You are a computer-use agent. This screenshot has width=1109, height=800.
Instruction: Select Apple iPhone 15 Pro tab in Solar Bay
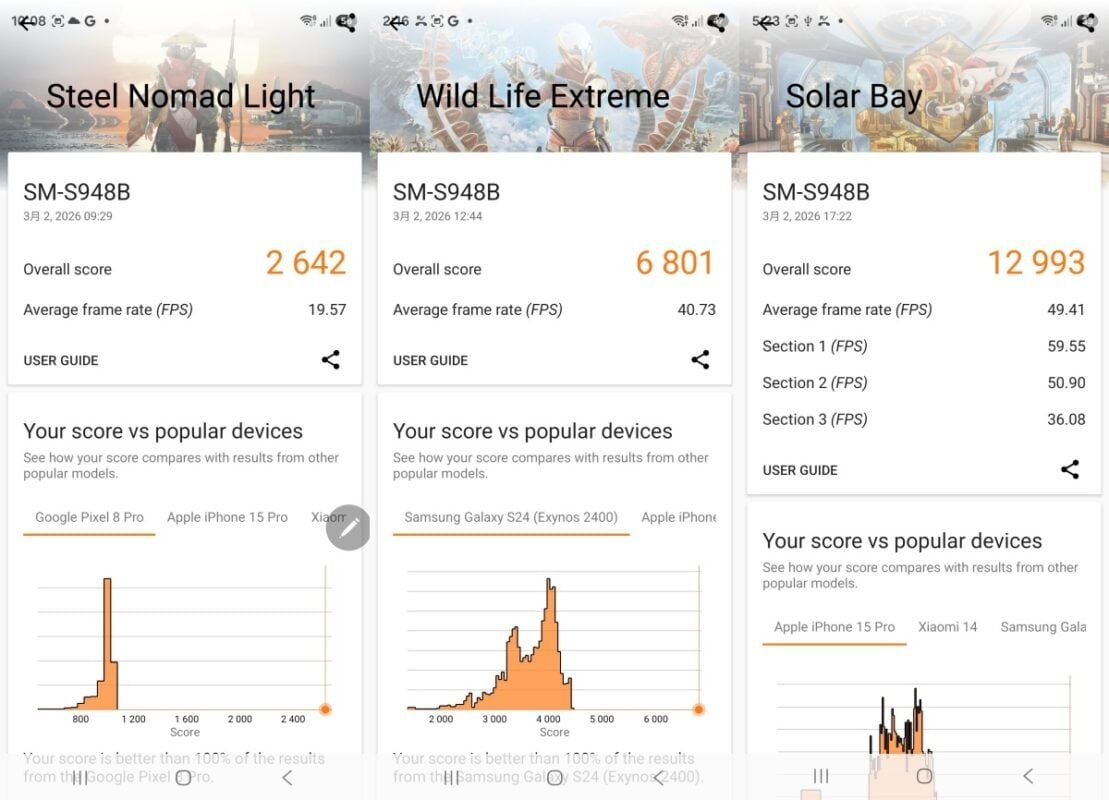[x=834, y=627]
